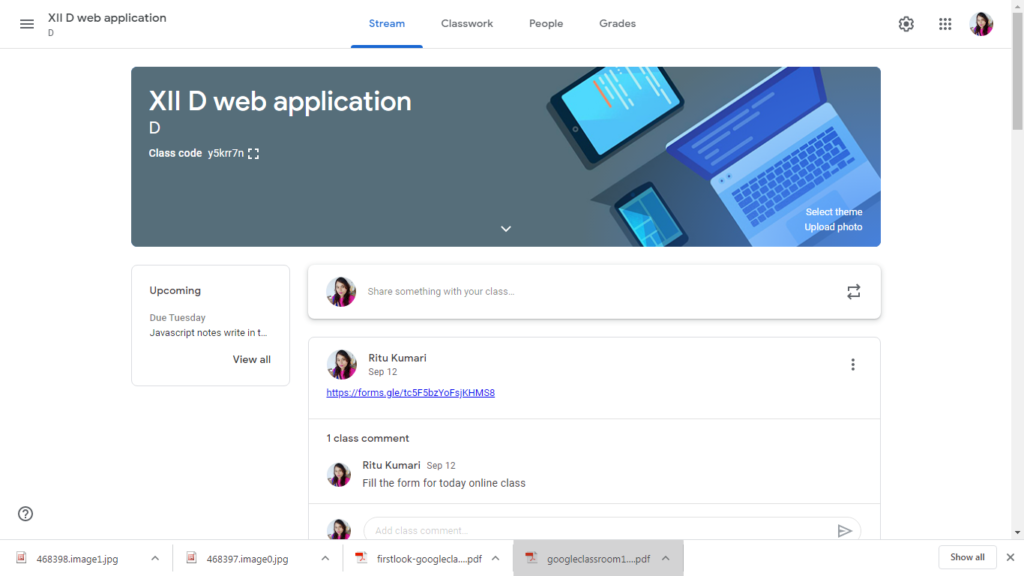Screen dimensions: 1024x576
Task: Expand class details chevron on banner
Action: 505,229
